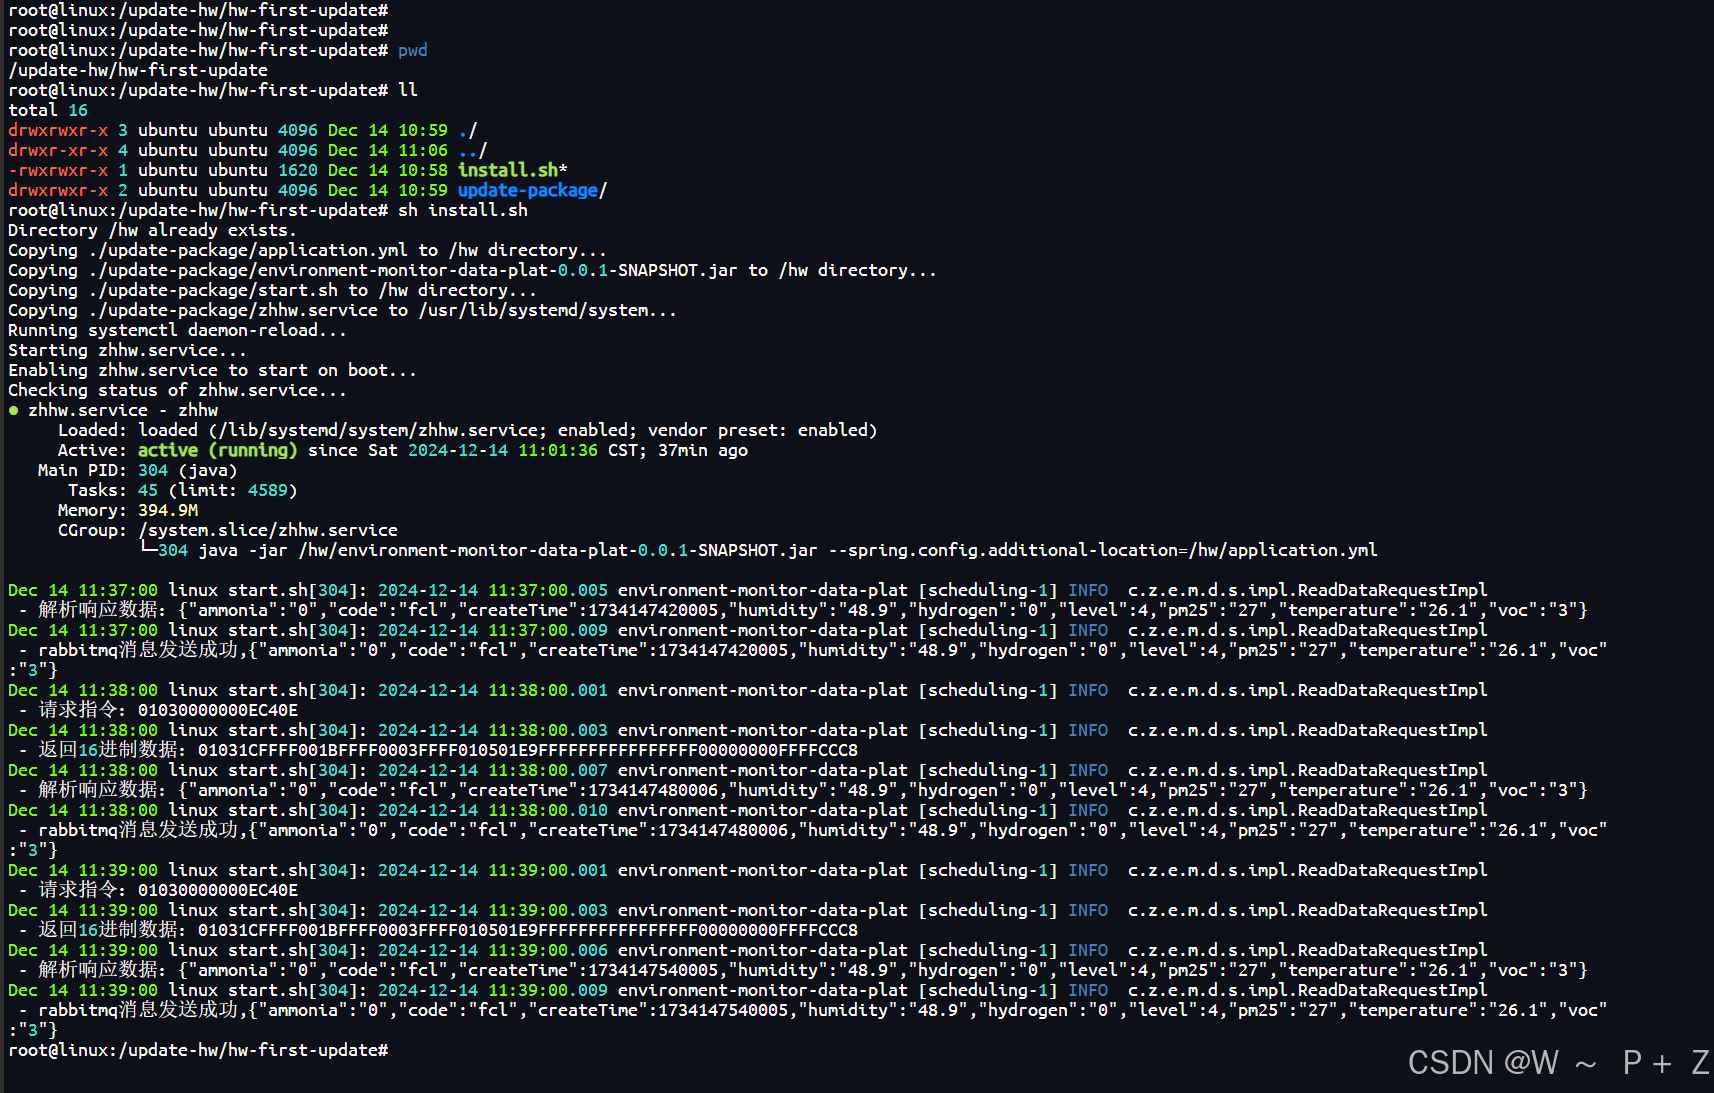This screenshot has height=1093, width=1714.
Task: Click the ll command text
Action: pos(406,89)
